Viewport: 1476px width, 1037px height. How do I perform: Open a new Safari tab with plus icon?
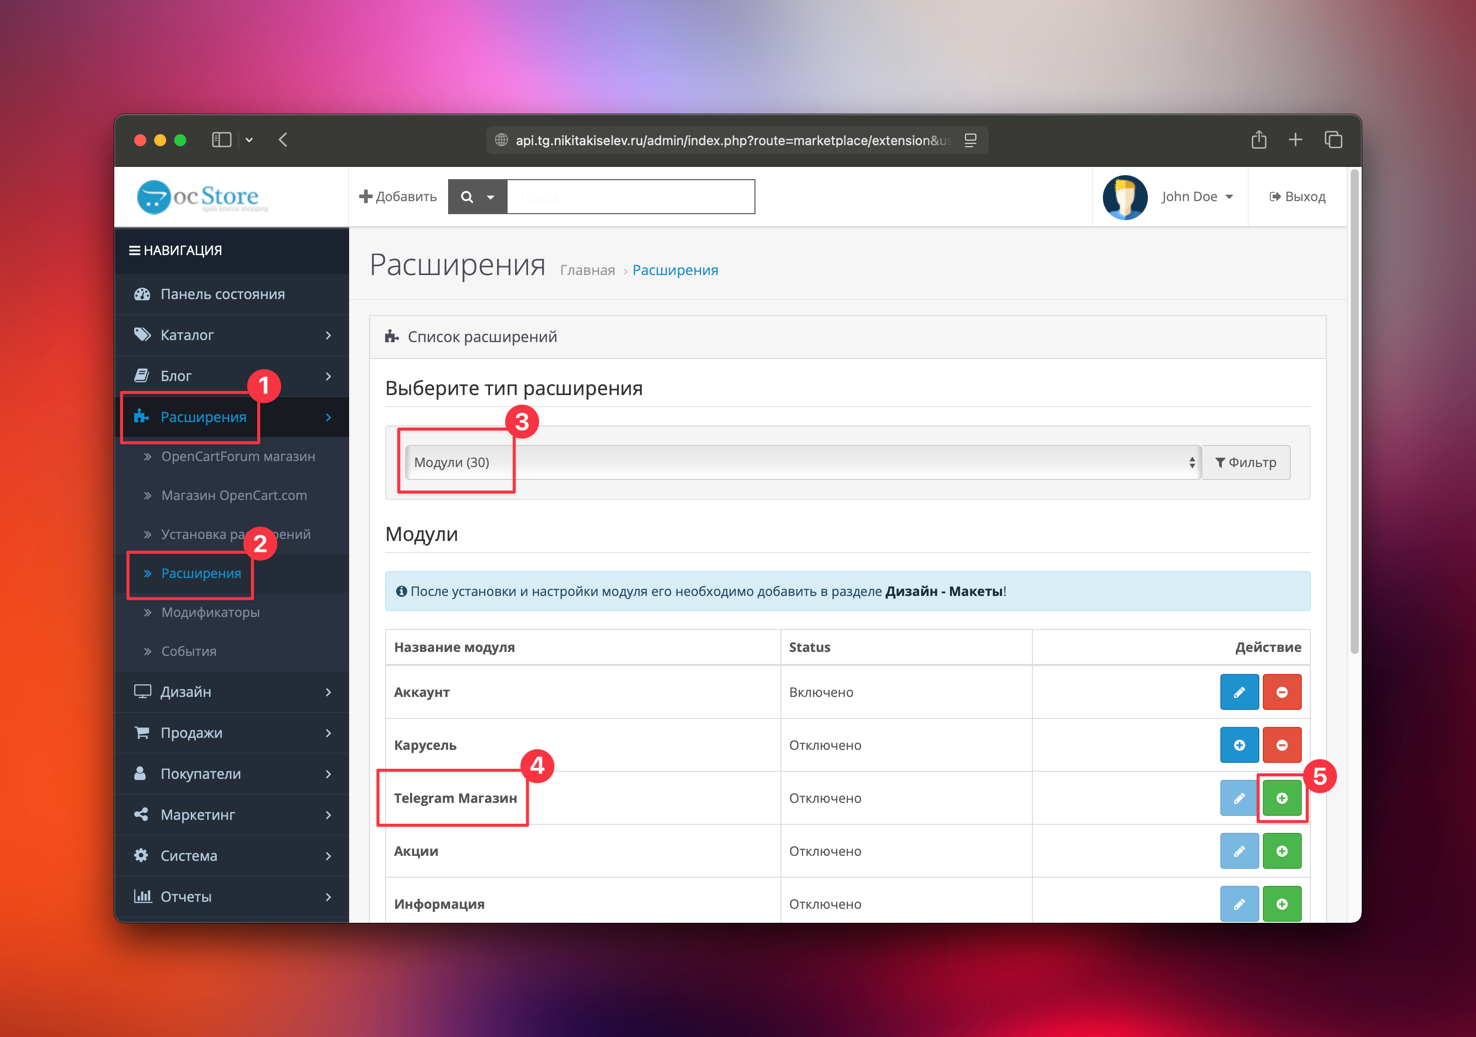pos(1295,140)
